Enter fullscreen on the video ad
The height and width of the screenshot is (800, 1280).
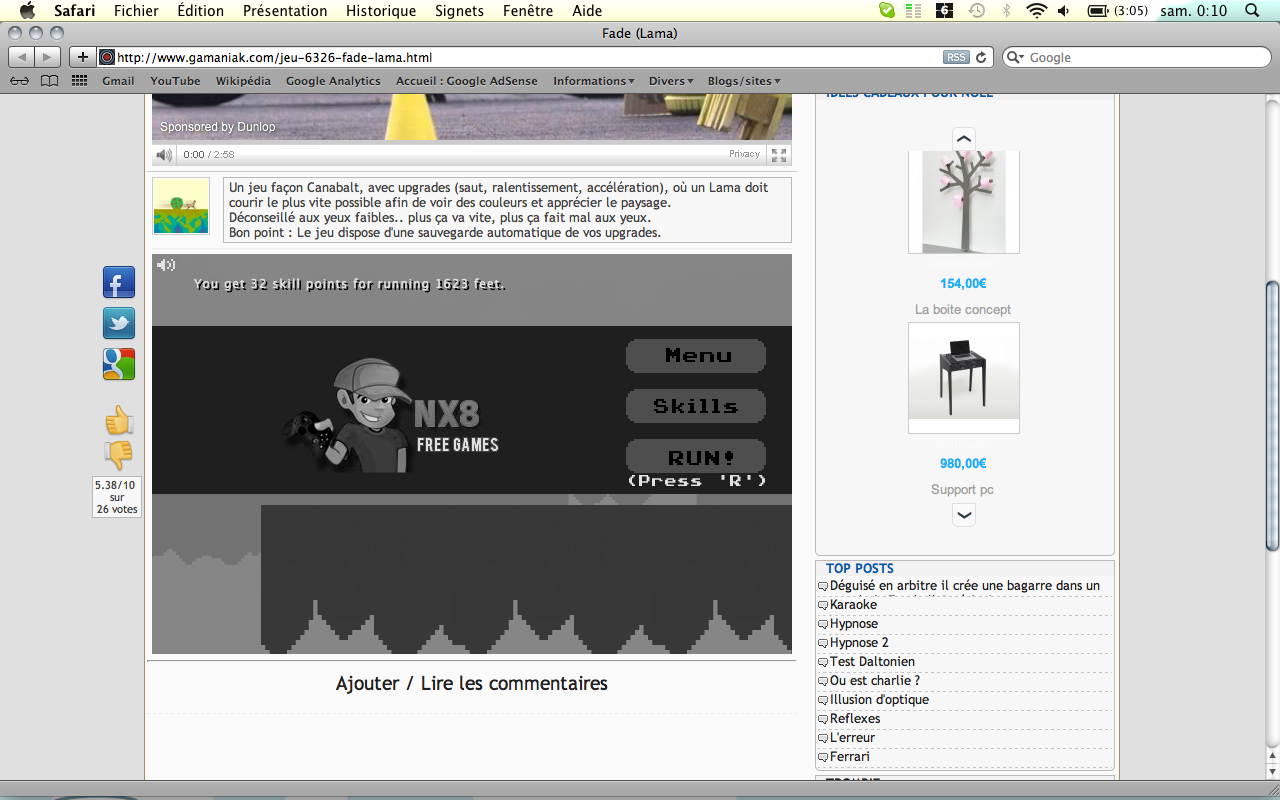pyautogui.click(x=779, y=155)
